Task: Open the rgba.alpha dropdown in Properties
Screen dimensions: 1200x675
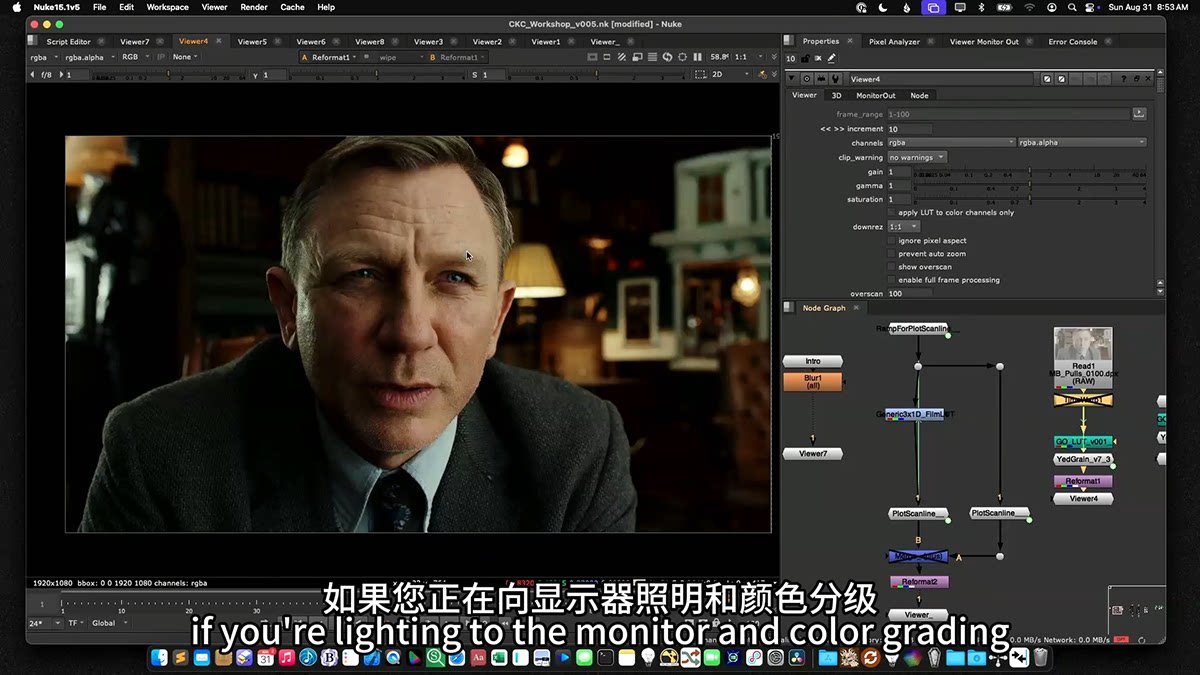Action: tap(1082, 142)
